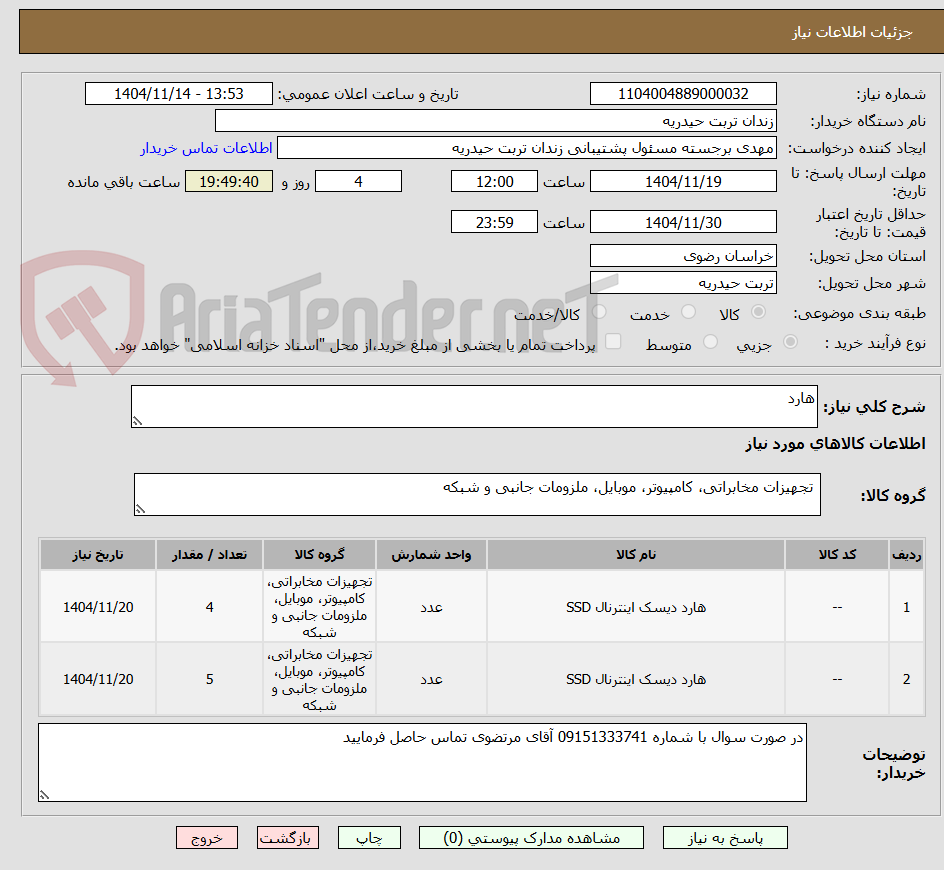This screenshot has height=870, width=944.
Task: Click quantity 5 in table row 2
Action: (210, 679)
